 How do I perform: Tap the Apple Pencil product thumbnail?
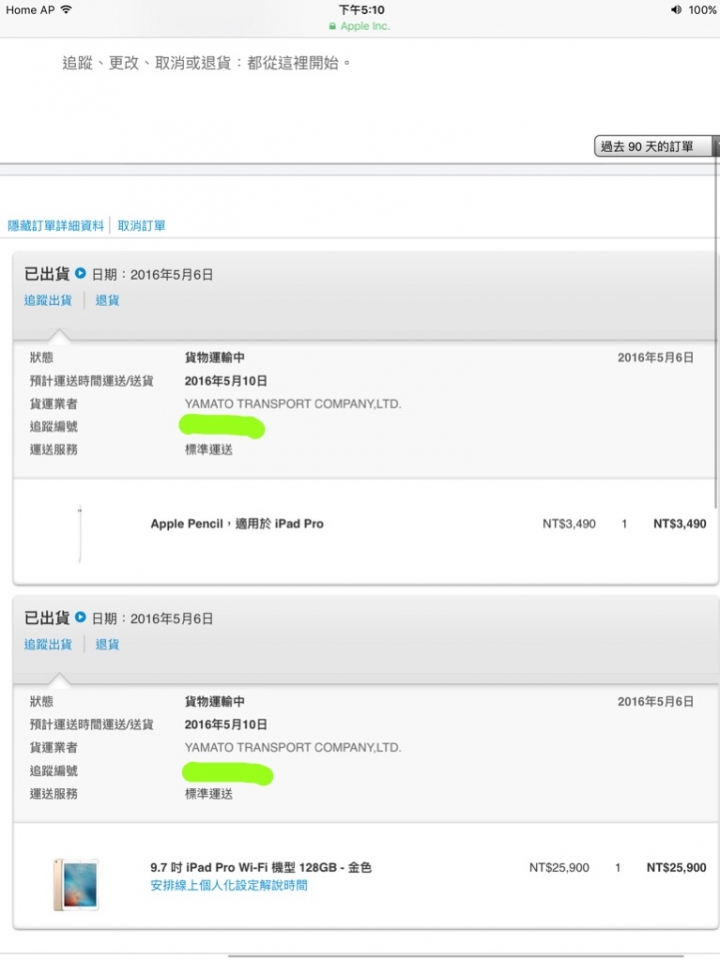pyautogui.click(x=80, y=533)
